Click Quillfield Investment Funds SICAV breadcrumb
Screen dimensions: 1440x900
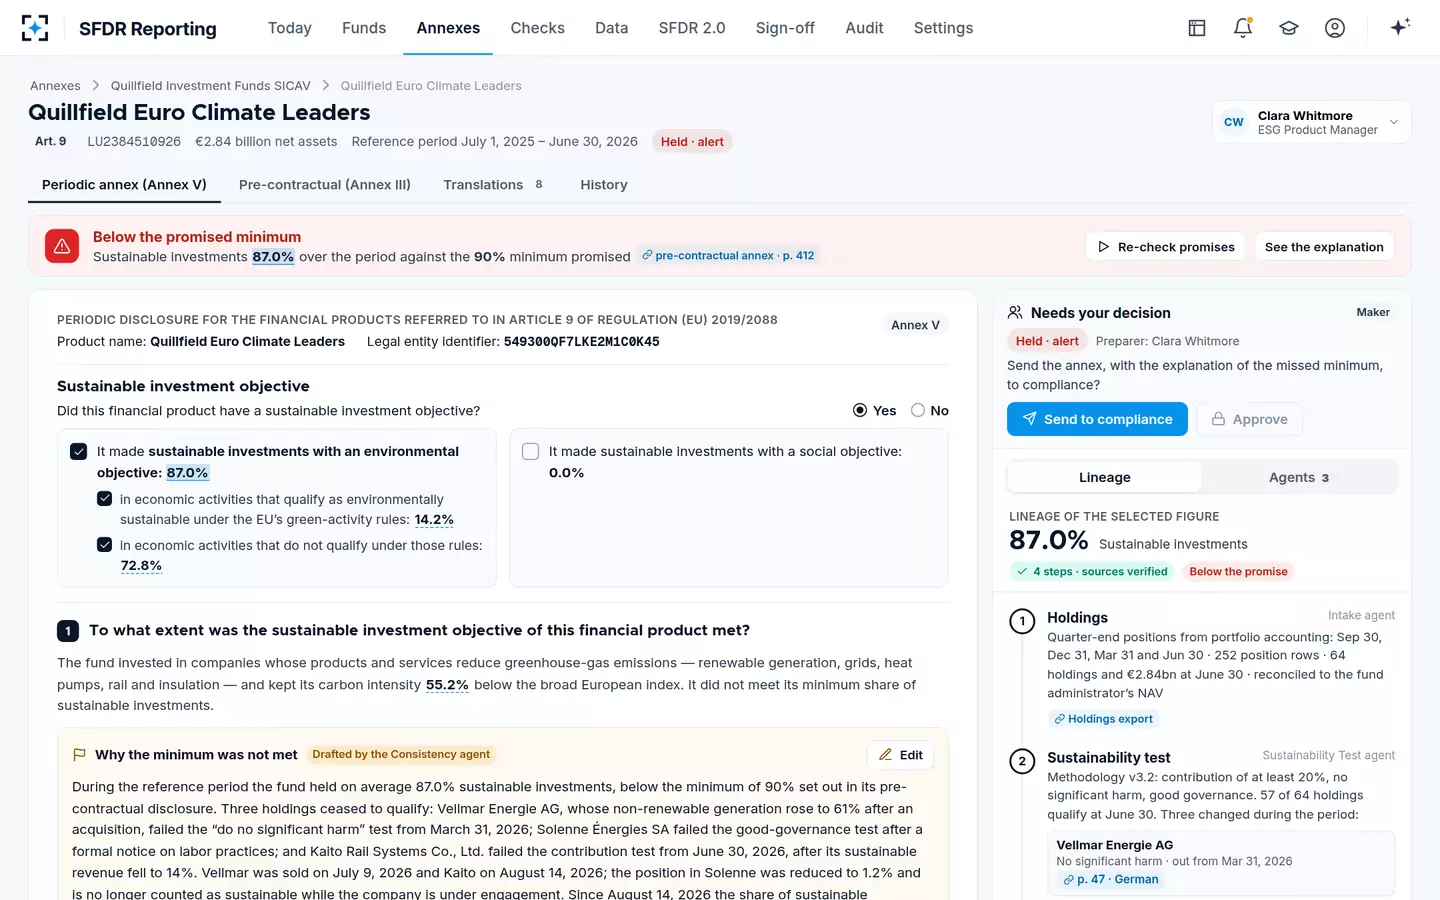point(210,86)
